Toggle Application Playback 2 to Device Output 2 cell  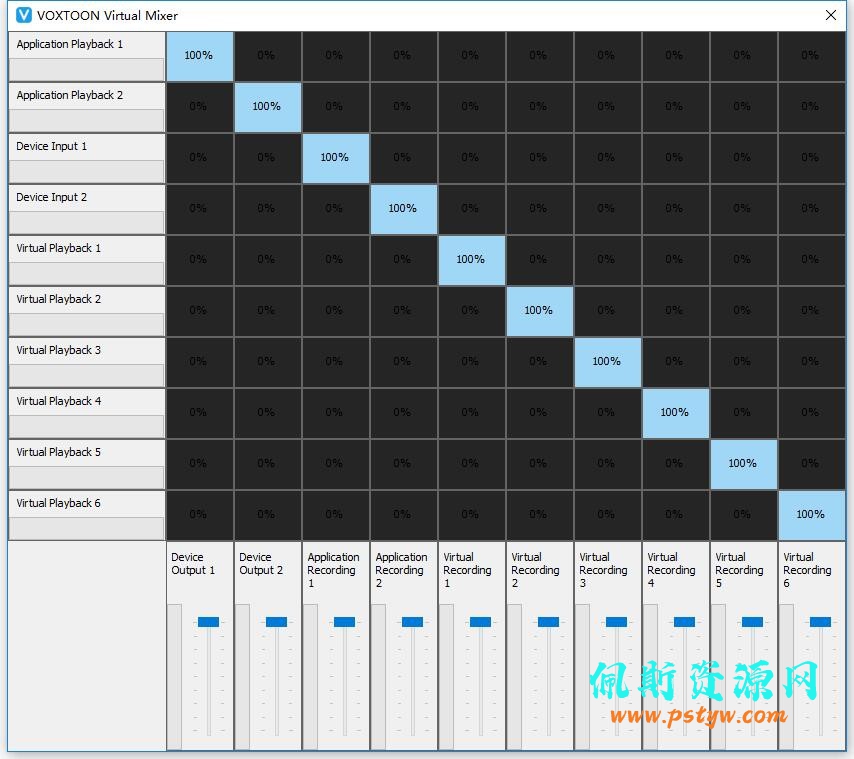pos(268,107)
